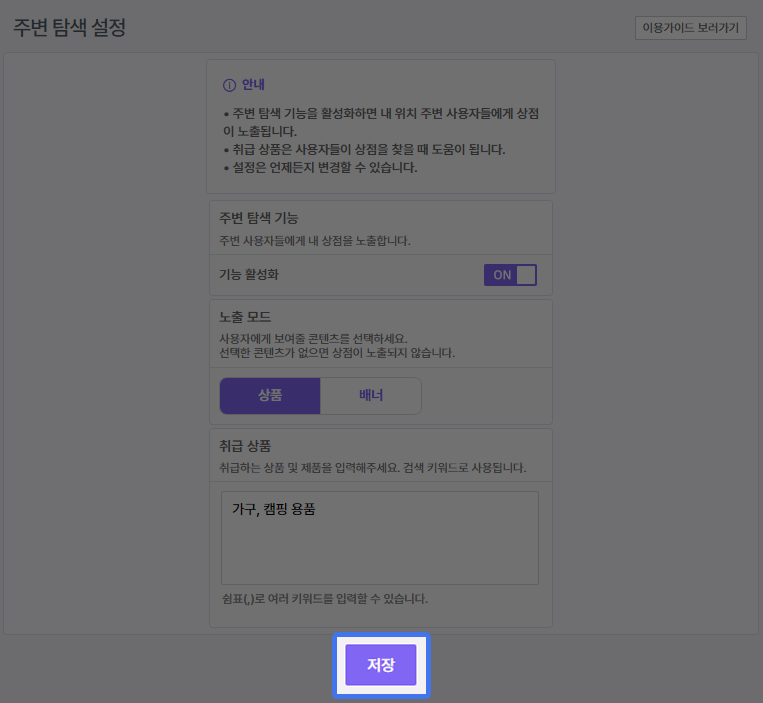Click the comma keyword hint below text area

(324, 599)
